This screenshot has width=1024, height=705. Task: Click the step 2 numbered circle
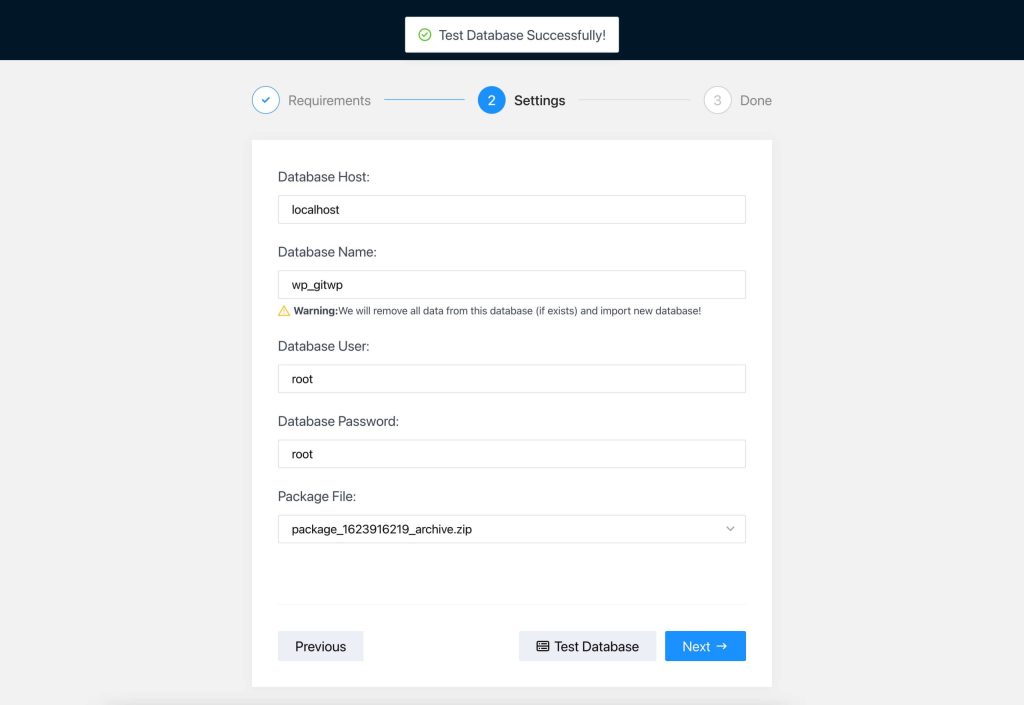[x=491, y=100]
